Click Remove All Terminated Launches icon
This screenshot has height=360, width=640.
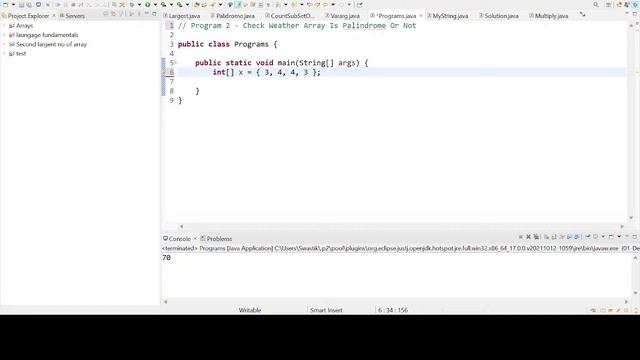pos(536,237)
